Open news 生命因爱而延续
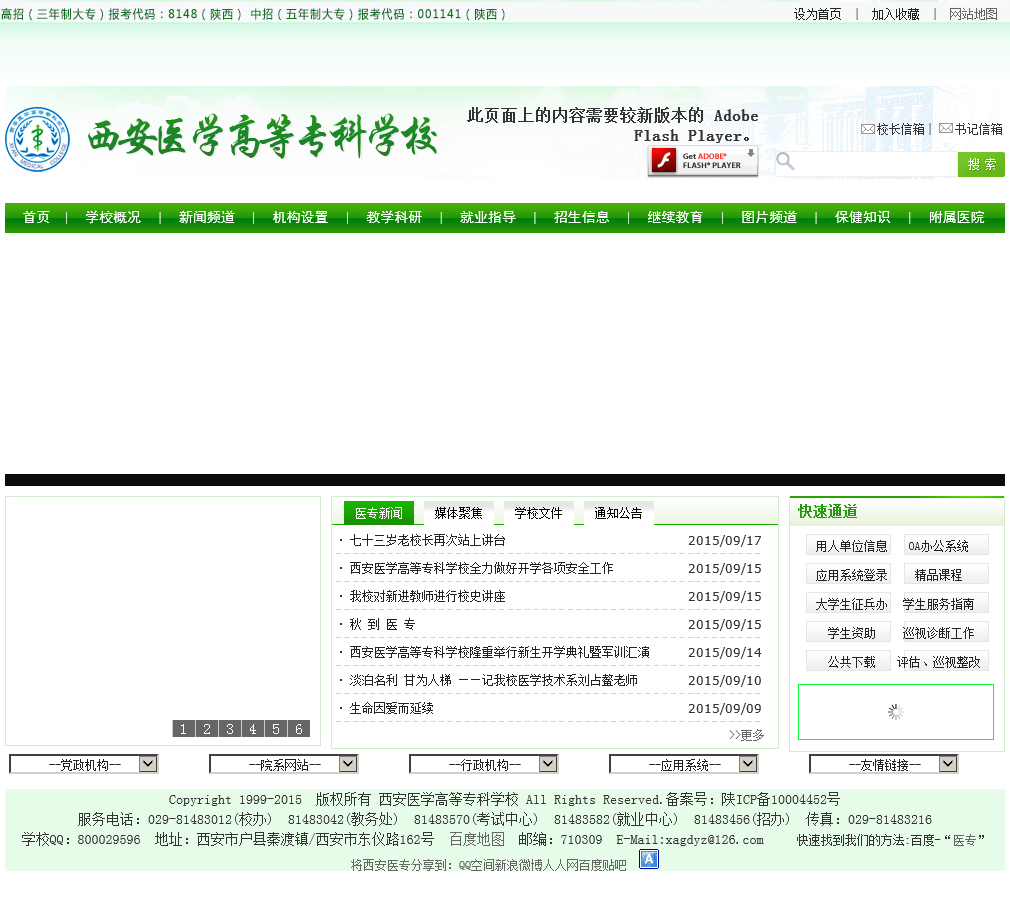 (392, 709)
